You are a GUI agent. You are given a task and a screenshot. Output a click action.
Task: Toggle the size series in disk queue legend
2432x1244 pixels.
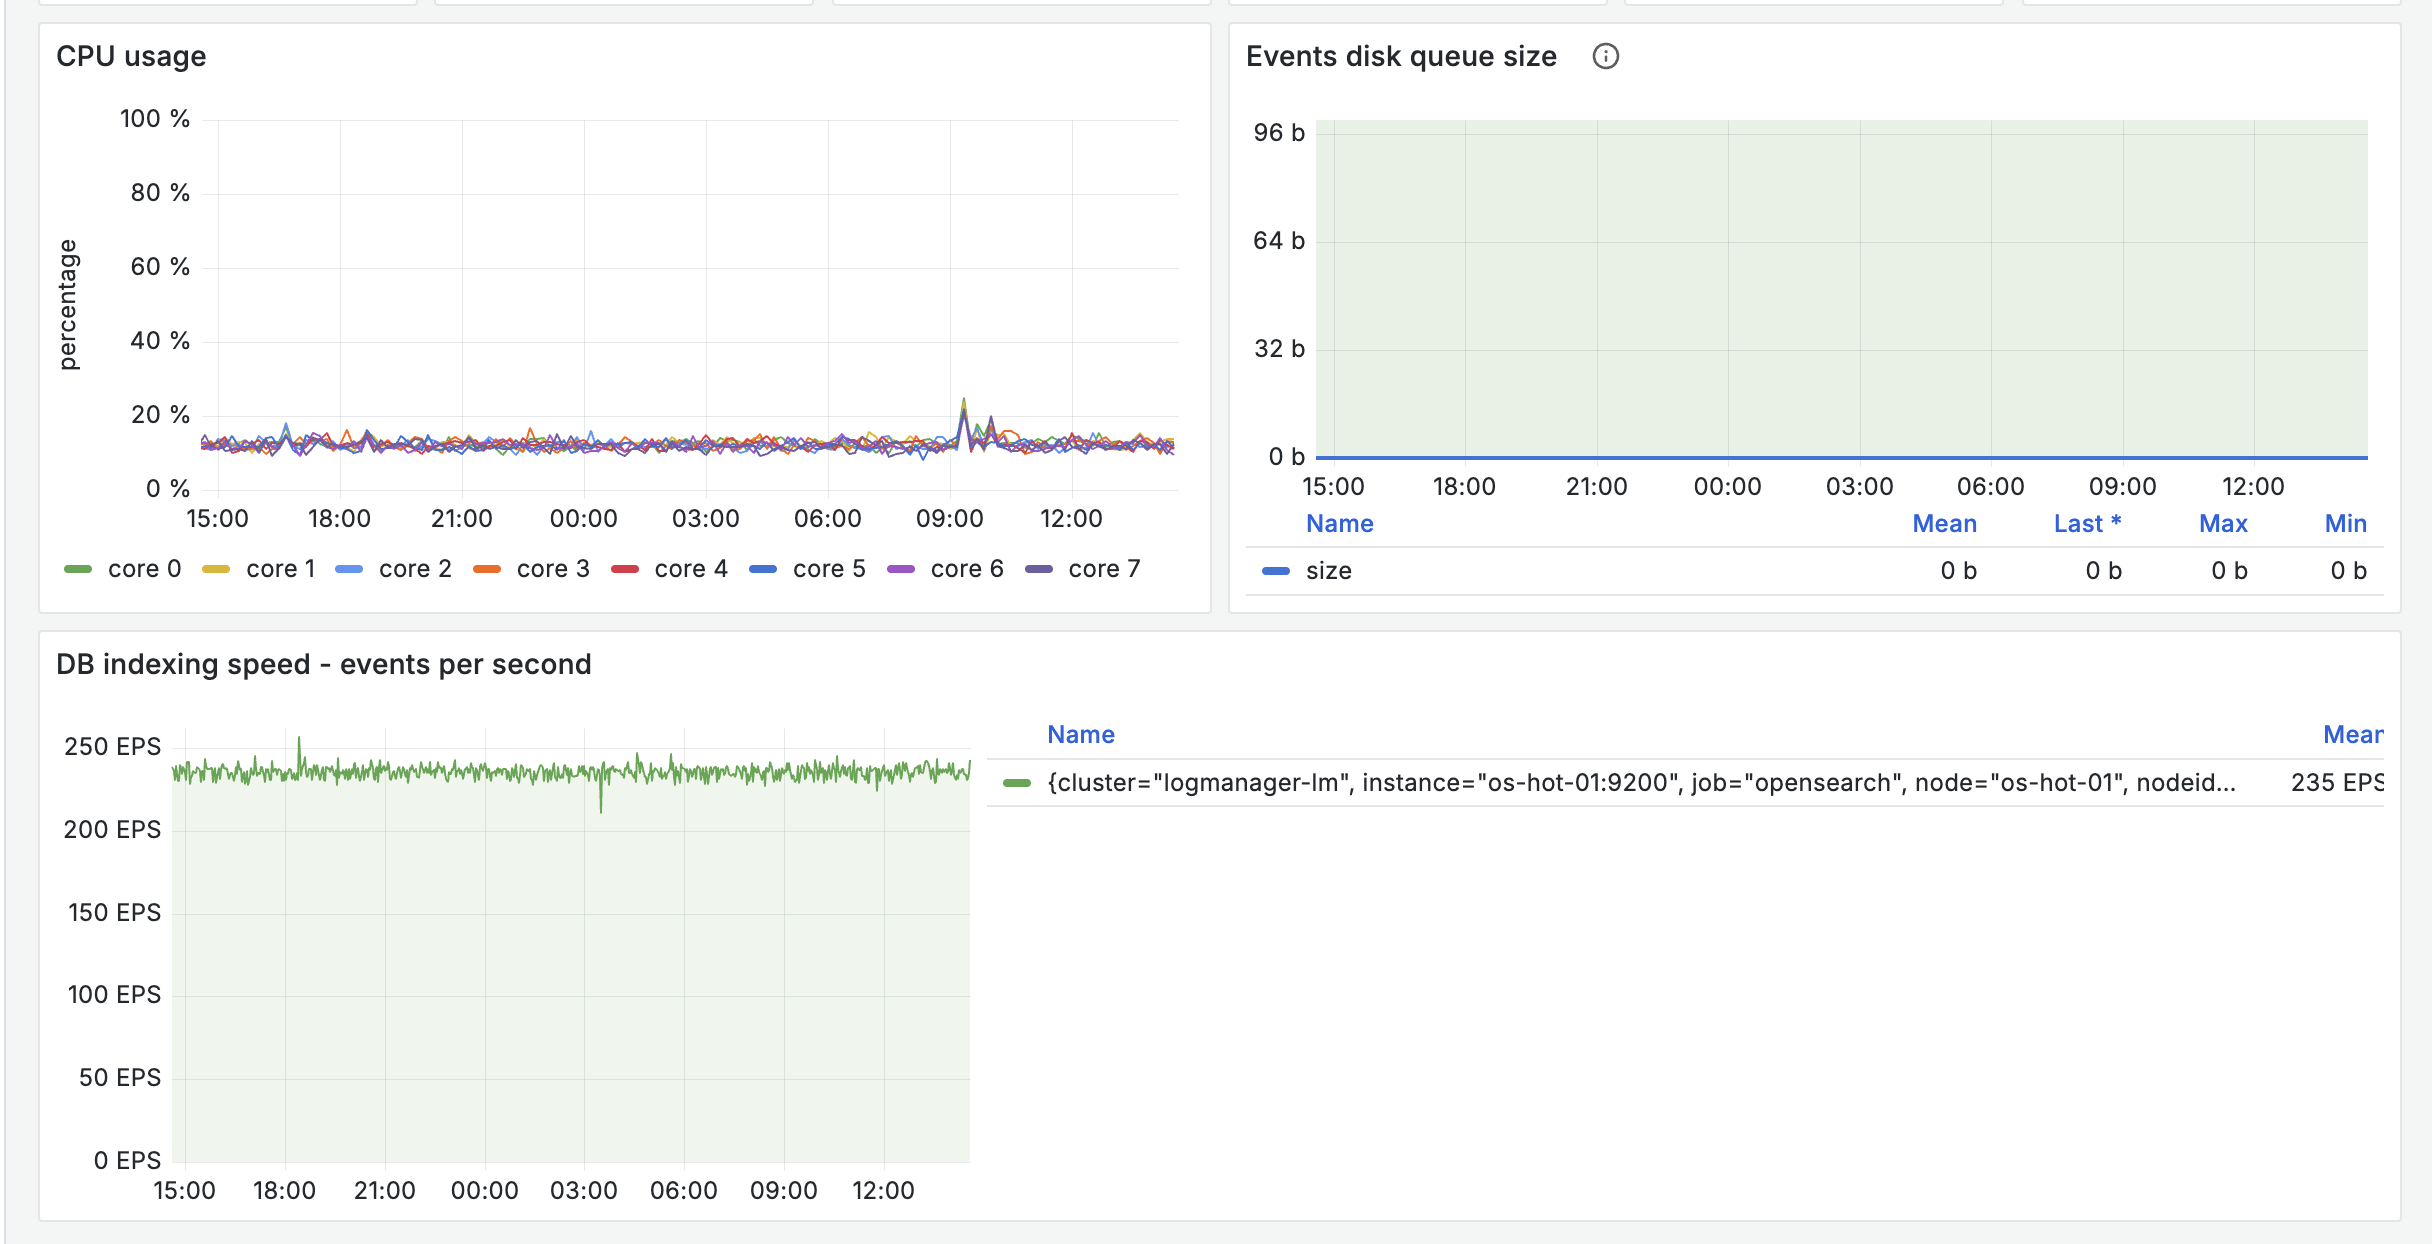pos(1328,571)
